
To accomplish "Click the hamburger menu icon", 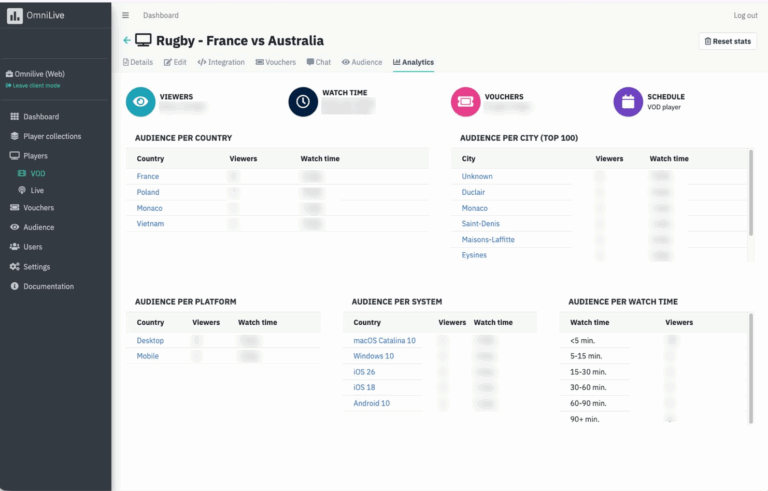I will (x=125, y=15).
